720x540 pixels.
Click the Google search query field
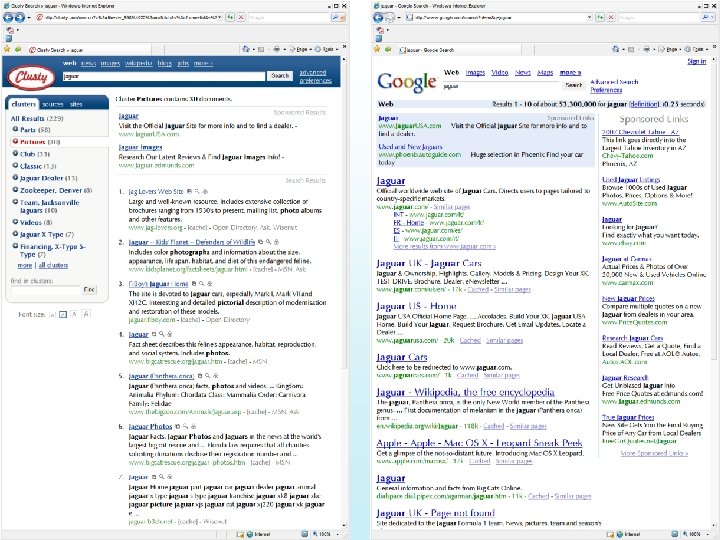pyautogui.click(x=502, y=85)
